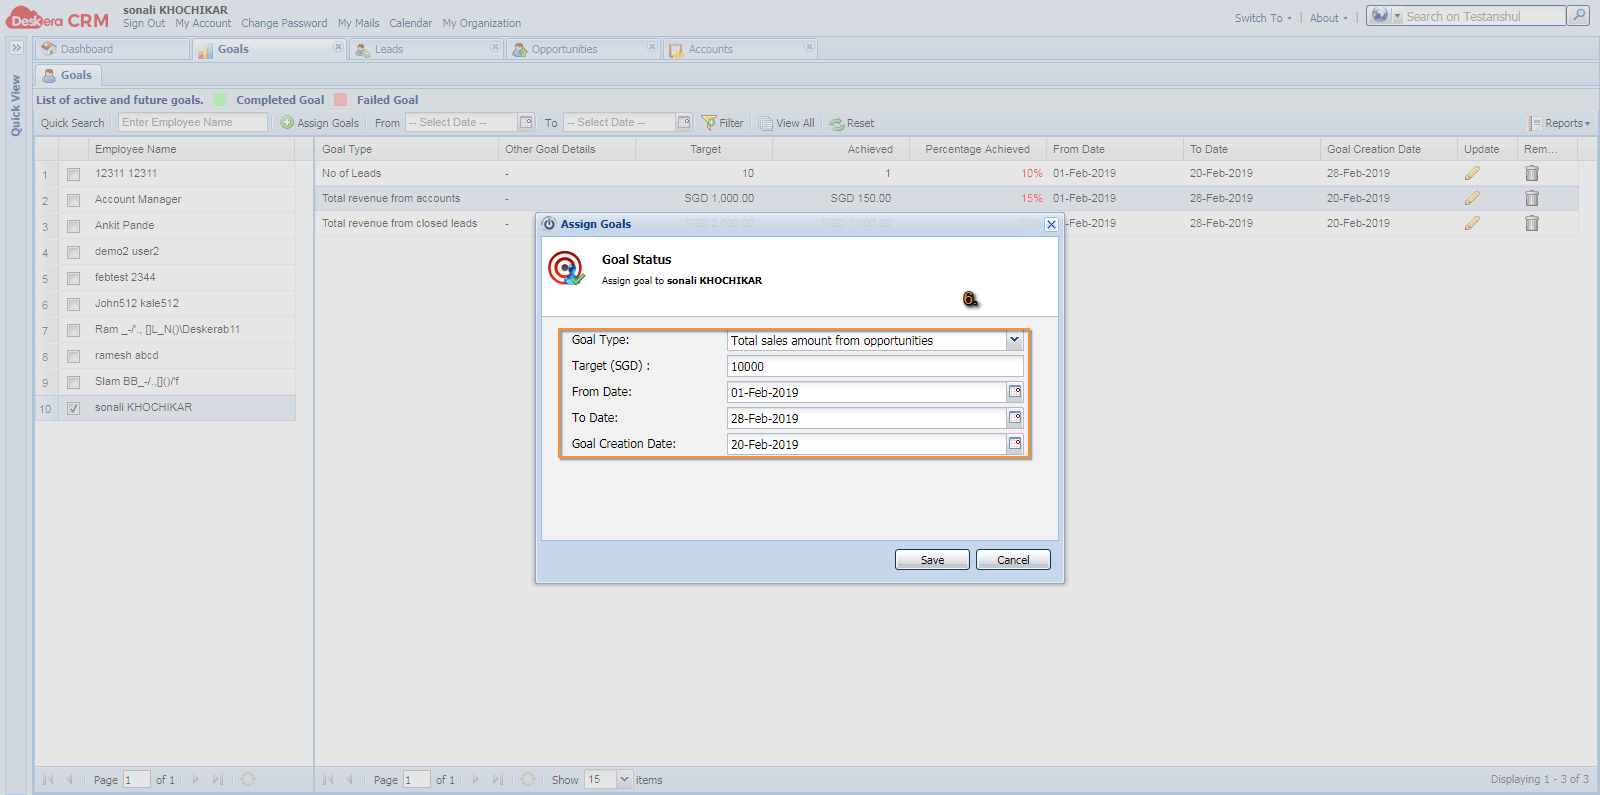
Task: Delete the Total revenue from accounts goal via trash icon
Action: (1532, 198)
